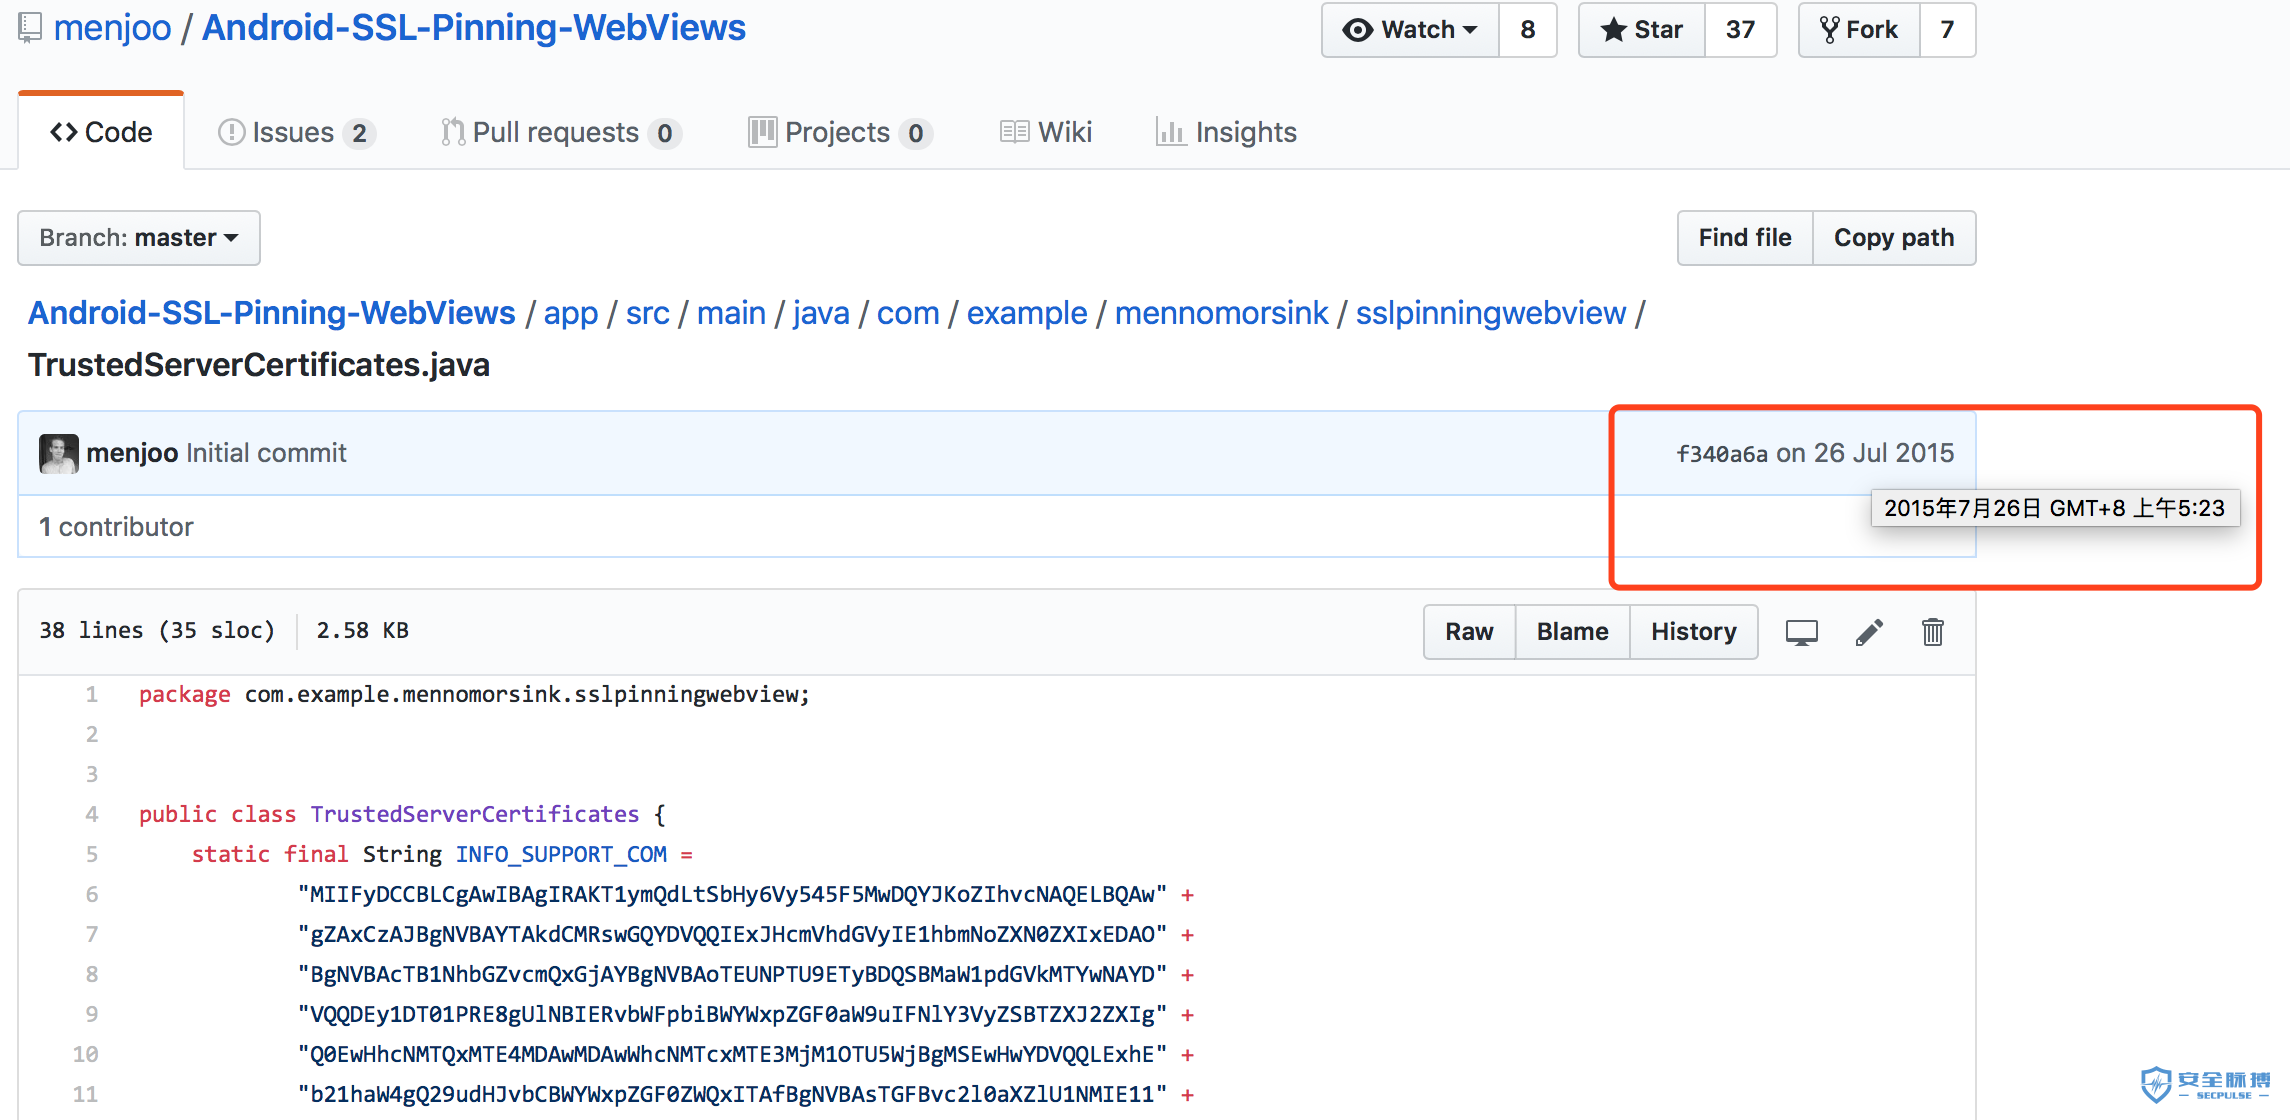The width and height of the screenshot is (2290, 1120).
Task: Click the repository book icon beside menjoo
Action: (x=30, y=28)
